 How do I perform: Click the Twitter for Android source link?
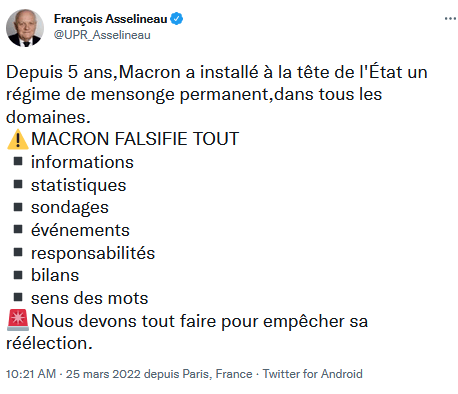click(x=312, y=374)
